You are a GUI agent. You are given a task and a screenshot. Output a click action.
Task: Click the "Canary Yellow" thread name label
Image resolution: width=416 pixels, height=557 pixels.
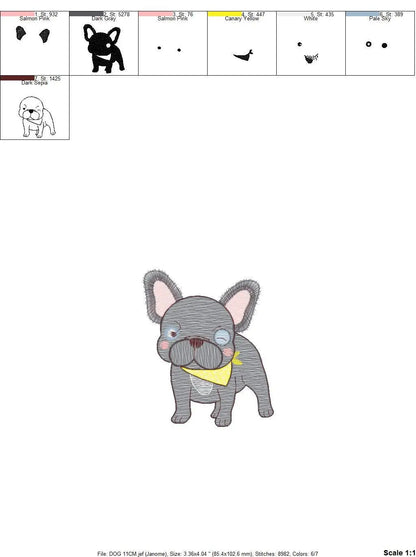(242, 18)
